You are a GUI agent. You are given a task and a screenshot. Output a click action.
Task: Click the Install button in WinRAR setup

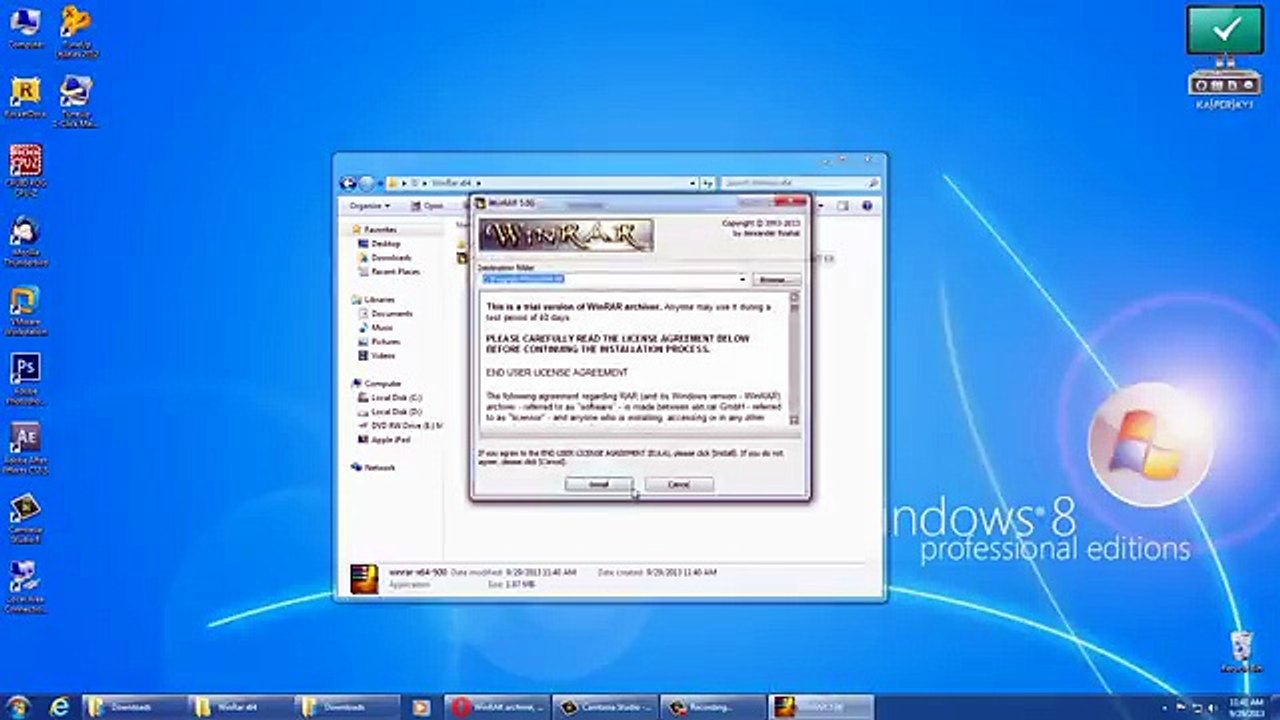(599, 484)
